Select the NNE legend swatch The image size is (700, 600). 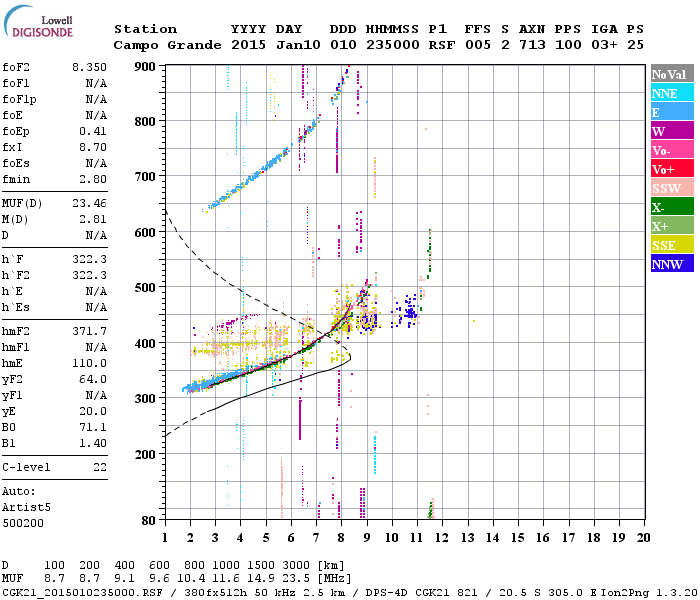[672, 93]
